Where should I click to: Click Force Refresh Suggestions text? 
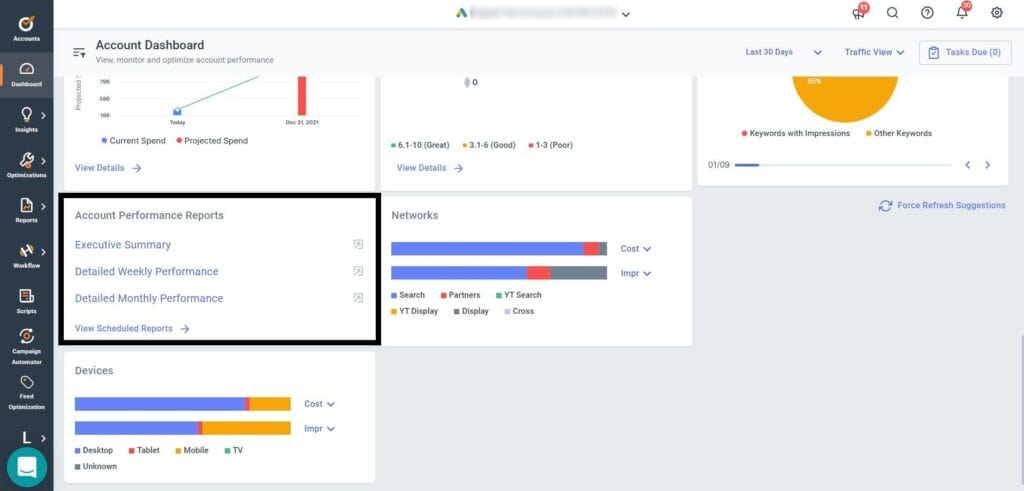(x=952, y=206)
